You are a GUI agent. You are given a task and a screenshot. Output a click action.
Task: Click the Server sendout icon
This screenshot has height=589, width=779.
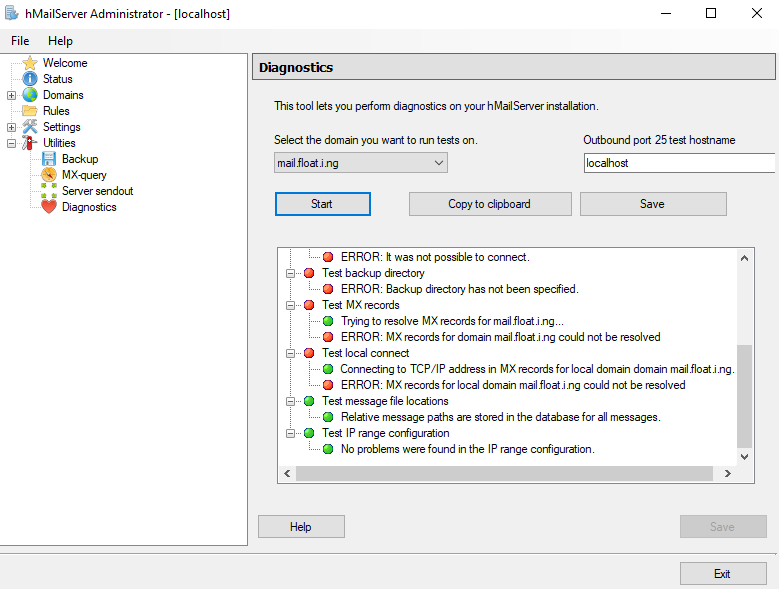49,191
